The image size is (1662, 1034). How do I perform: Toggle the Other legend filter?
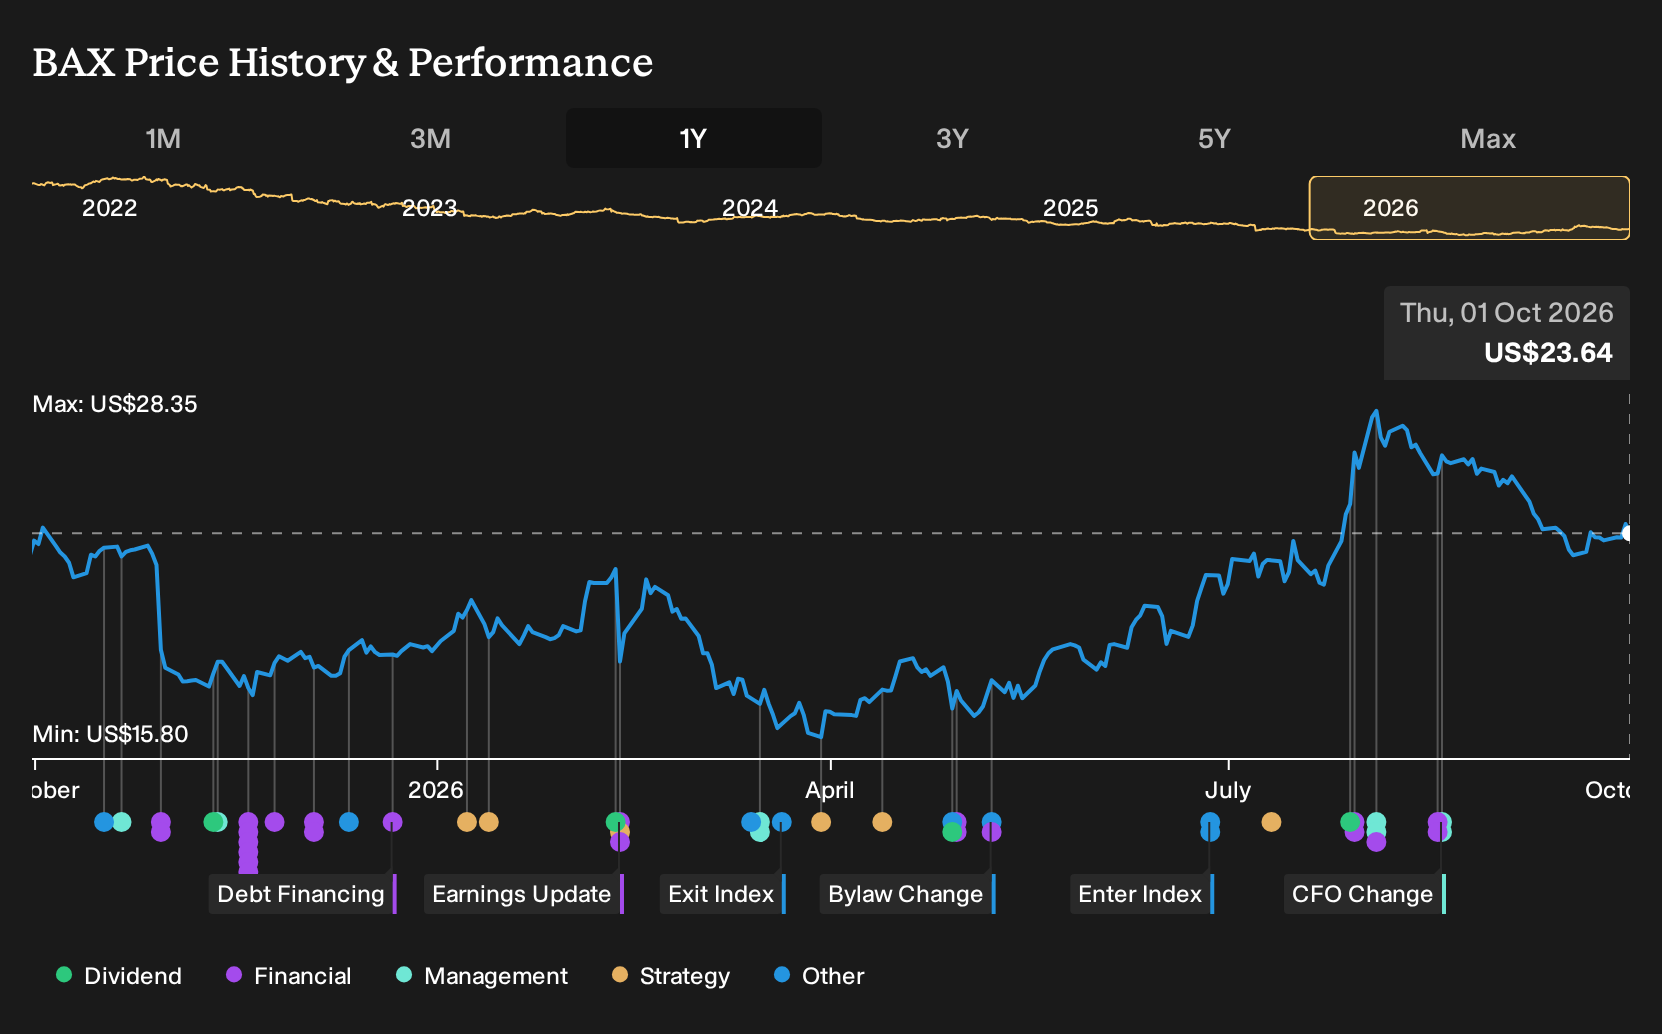tap(819, 976)
